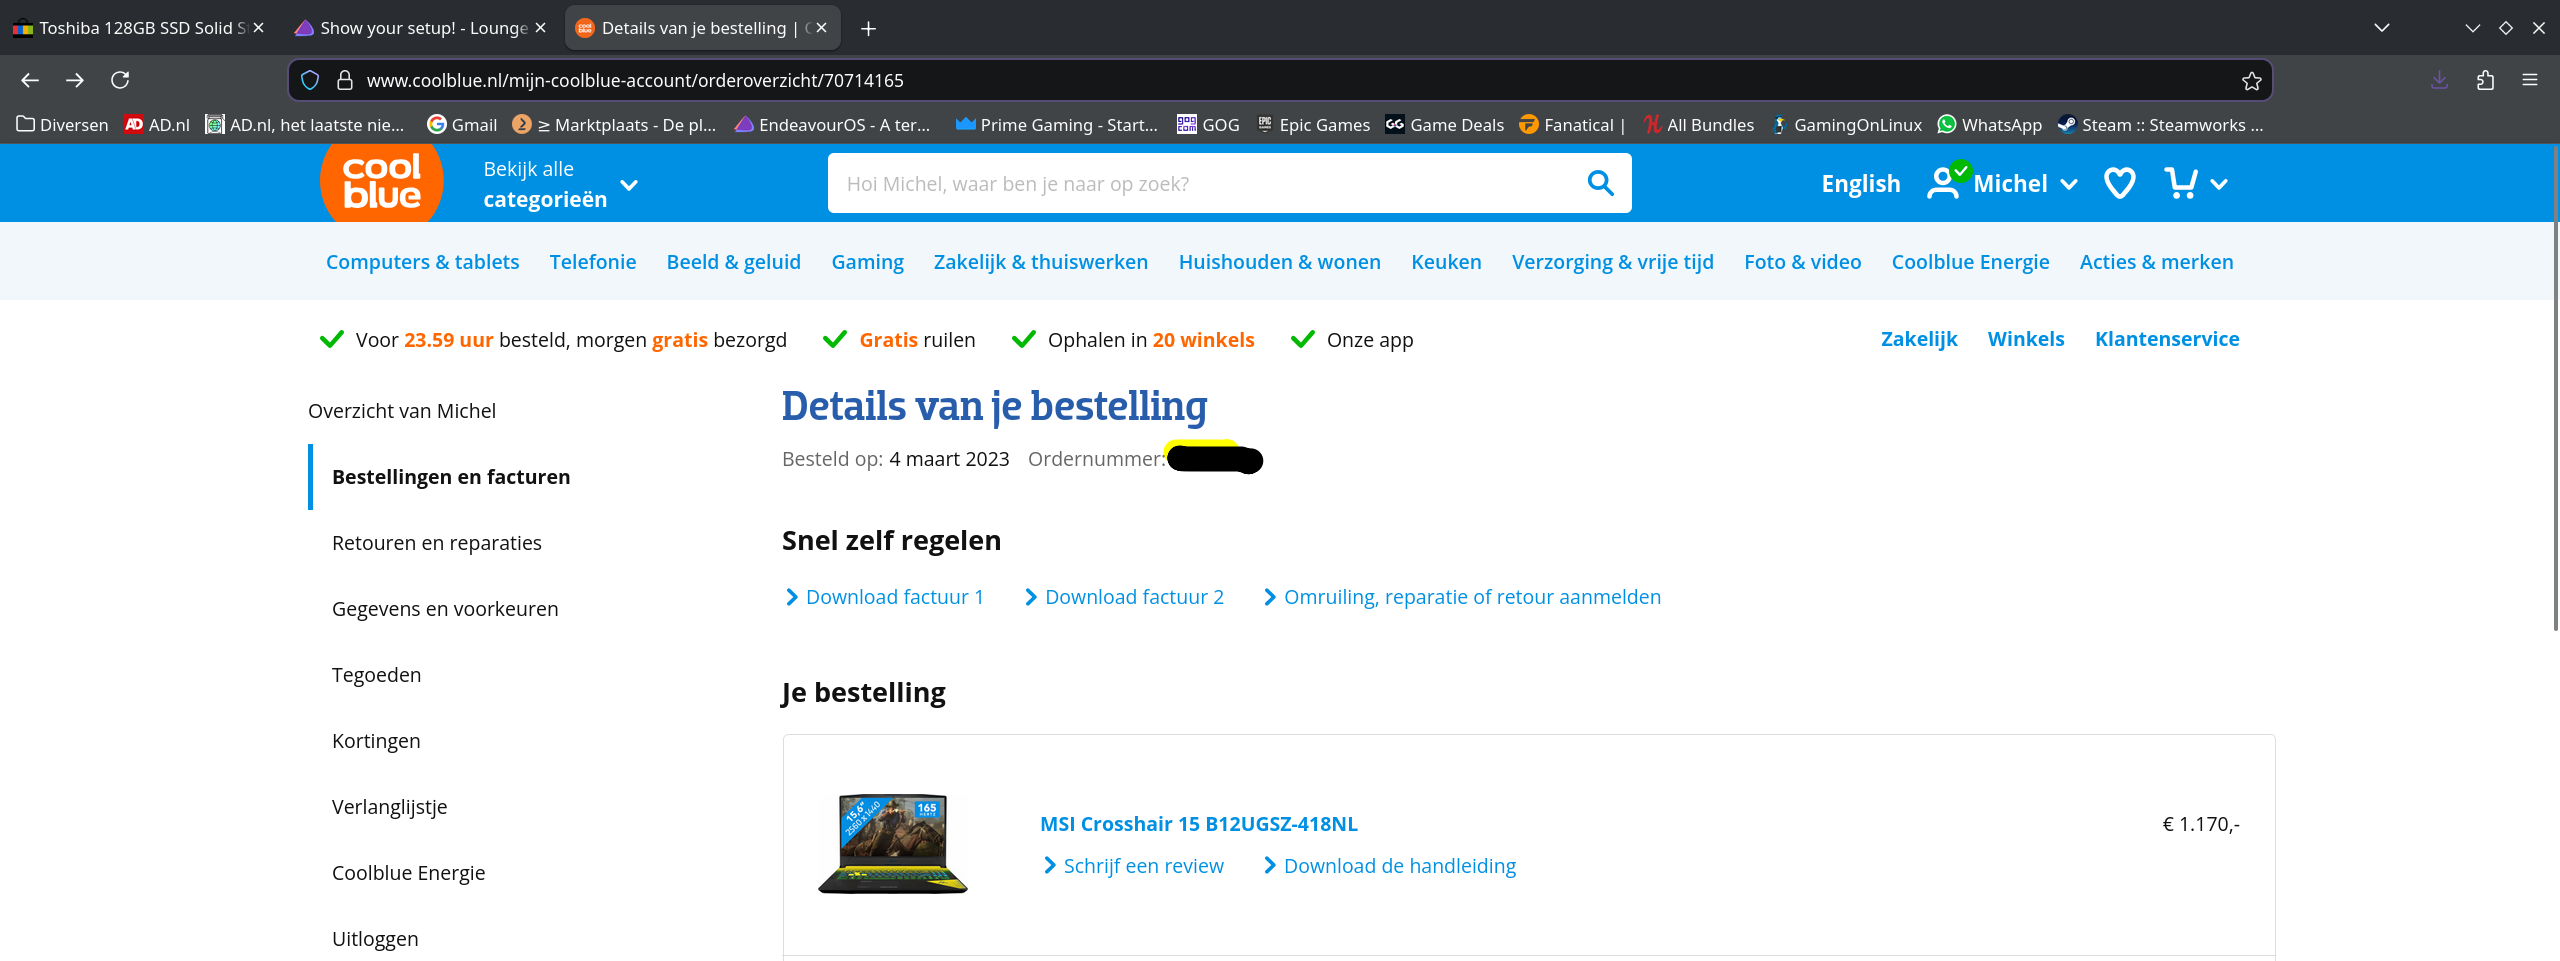Bookmark page with star icon
Image resolution: width=2560 pixels, height=961 pixels.
point(2251,81)
